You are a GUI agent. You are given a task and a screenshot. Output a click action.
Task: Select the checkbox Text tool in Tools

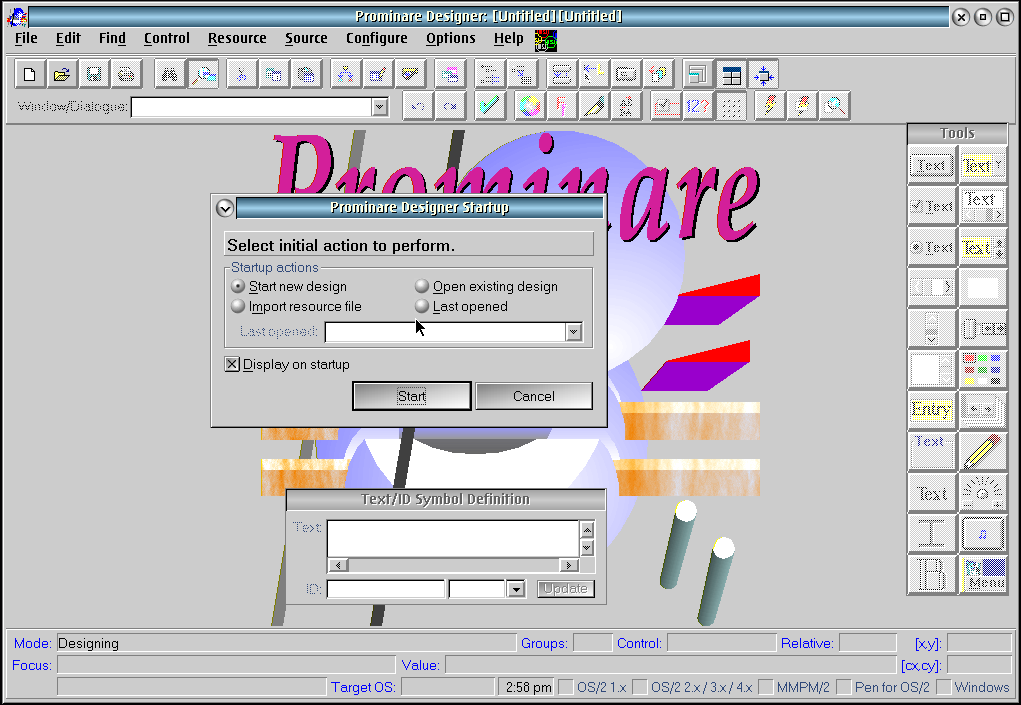[931, 206]
